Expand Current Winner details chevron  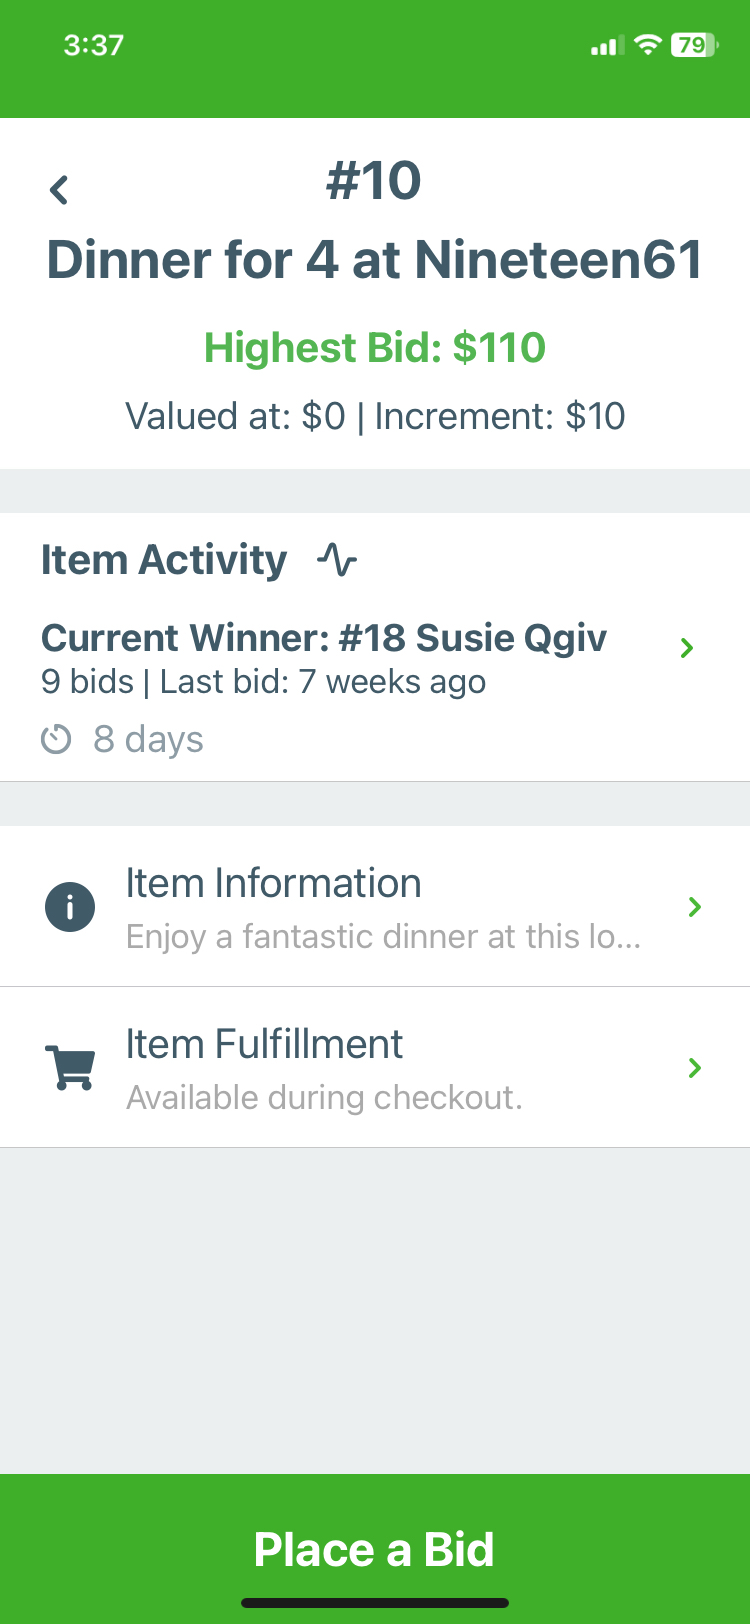pos(687,648)
